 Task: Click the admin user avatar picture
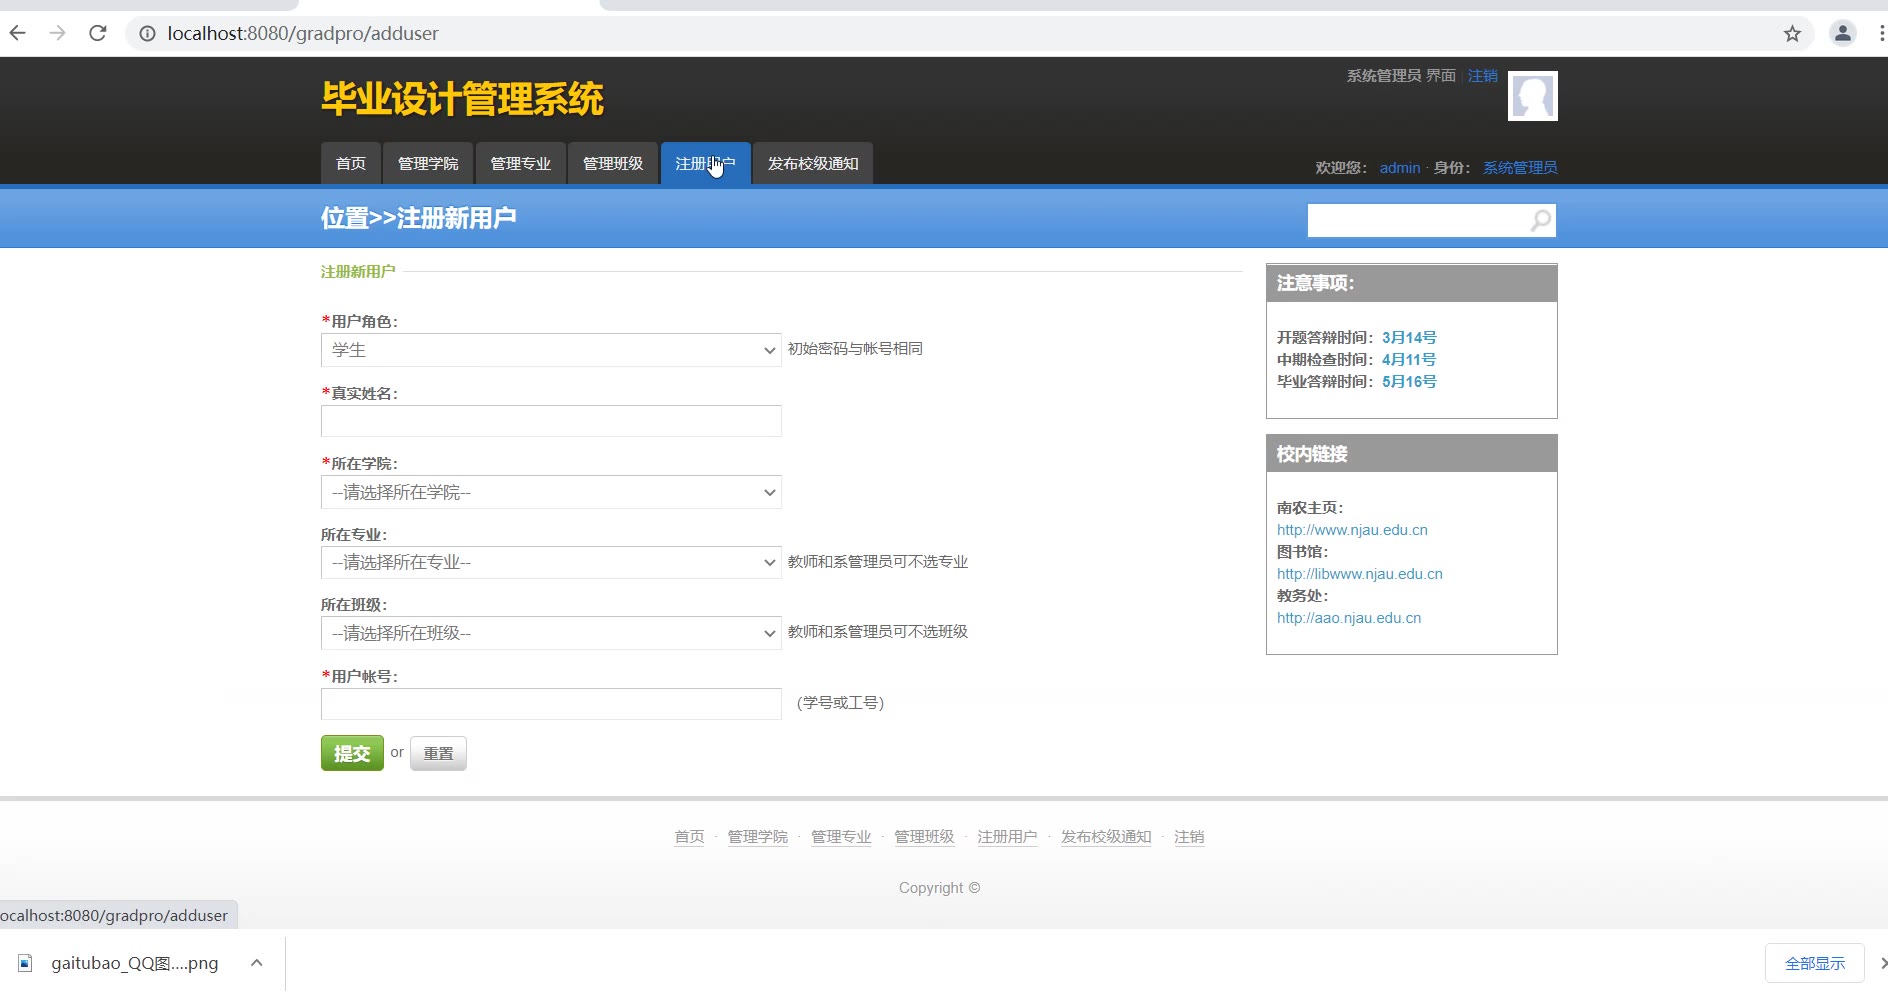(x=1532, y=97)
